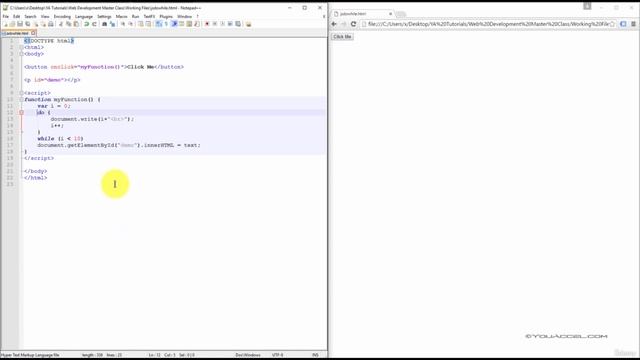Collapse the do block fold on line 12
640x360 pixels.
[21, 113]
